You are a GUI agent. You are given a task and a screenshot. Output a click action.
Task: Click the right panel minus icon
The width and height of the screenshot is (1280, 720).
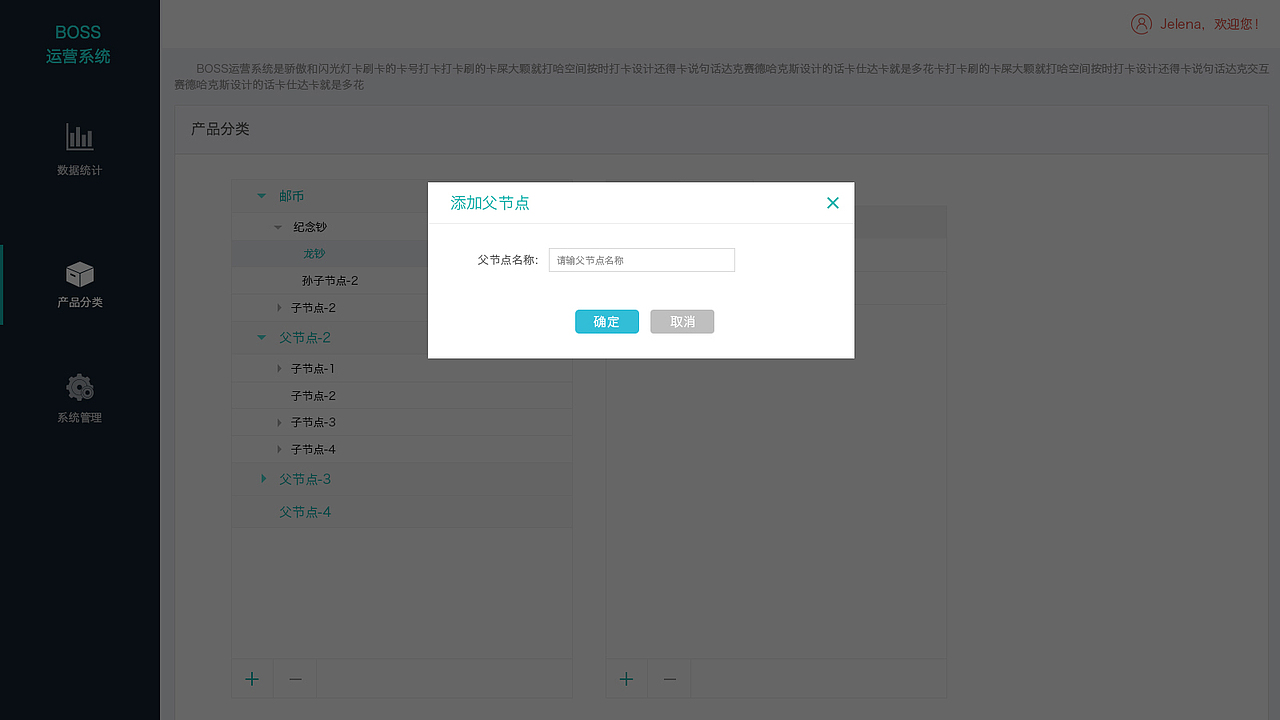[x=670, y=679]
